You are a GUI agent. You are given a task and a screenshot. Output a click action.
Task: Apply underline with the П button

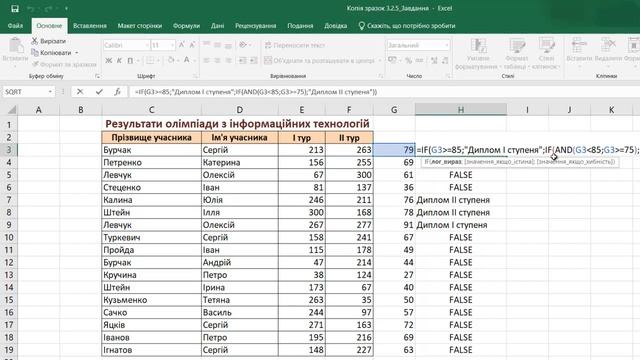click(130, 60)
